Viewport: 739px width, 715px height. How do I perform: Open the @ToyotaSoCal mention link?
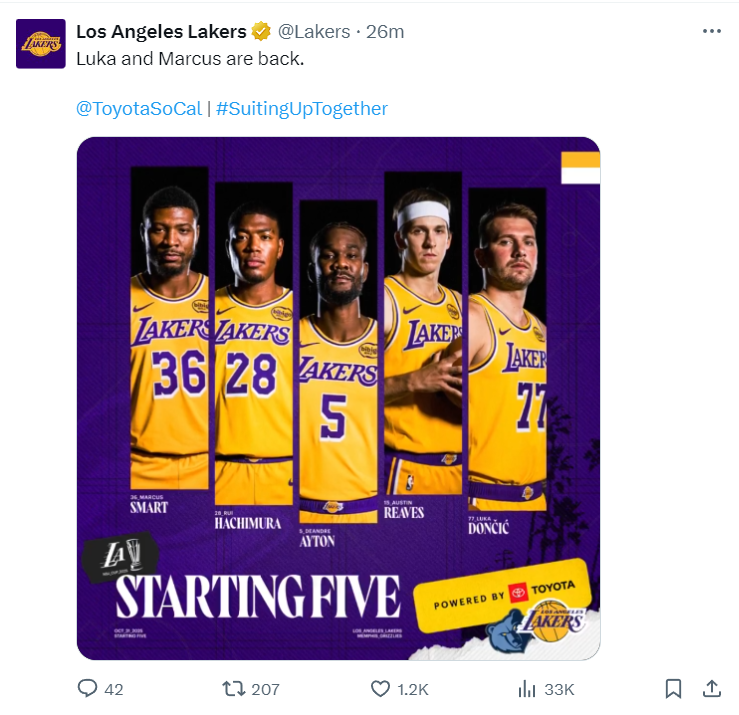coord(139,109)
